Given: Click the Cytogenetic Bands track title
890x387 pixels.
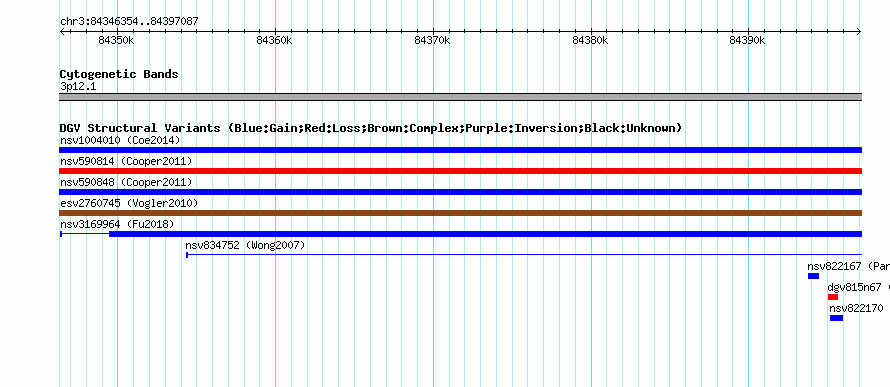Looking at the screenshot, I should click(119, 74).
